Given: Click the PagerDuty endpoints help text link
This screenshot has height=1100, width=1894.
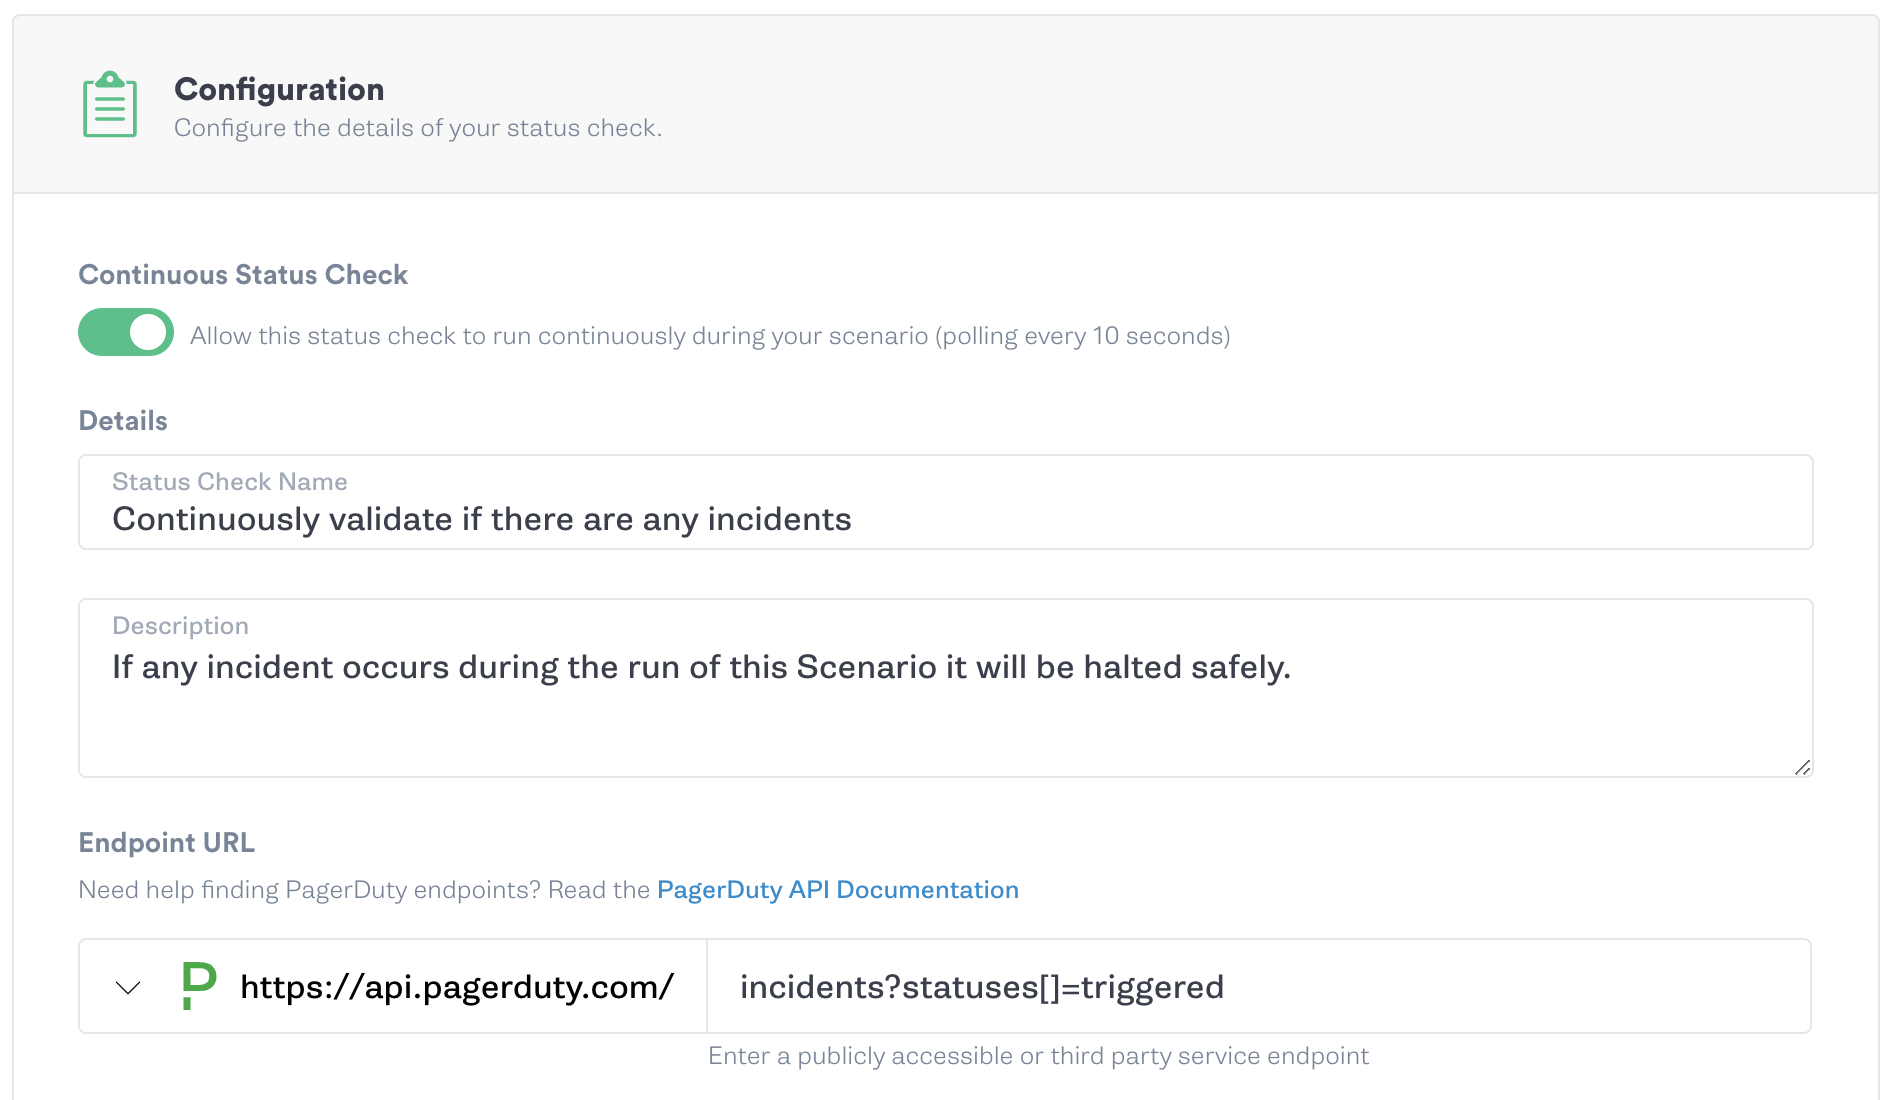Looking at the screenshot, I should (837, 889).
